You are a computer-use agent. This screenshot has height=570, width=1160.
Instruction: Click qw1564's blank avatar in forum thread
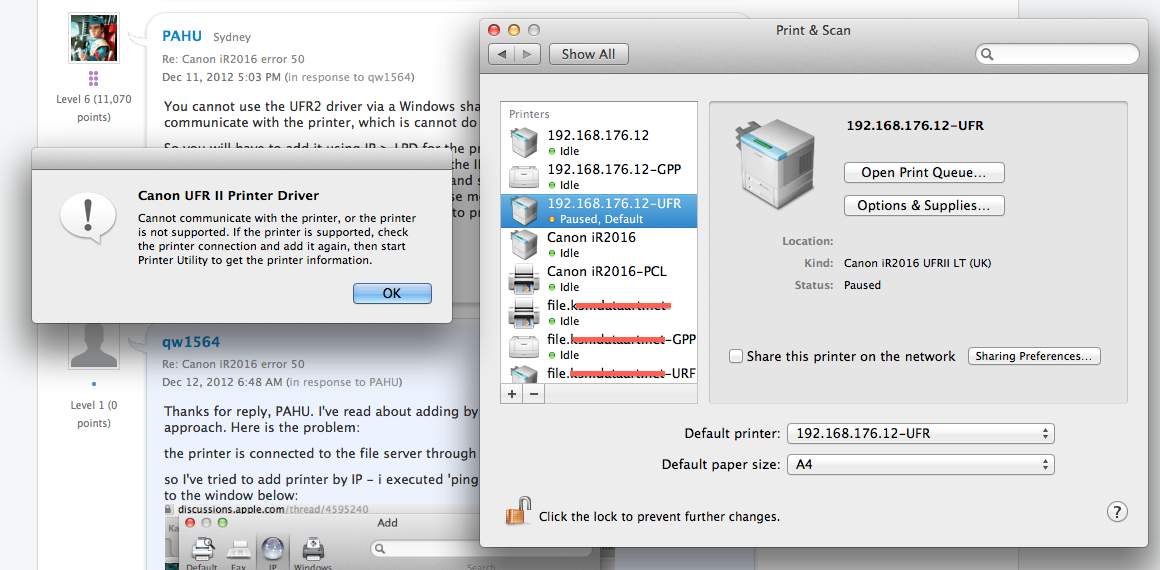point(94,346)
